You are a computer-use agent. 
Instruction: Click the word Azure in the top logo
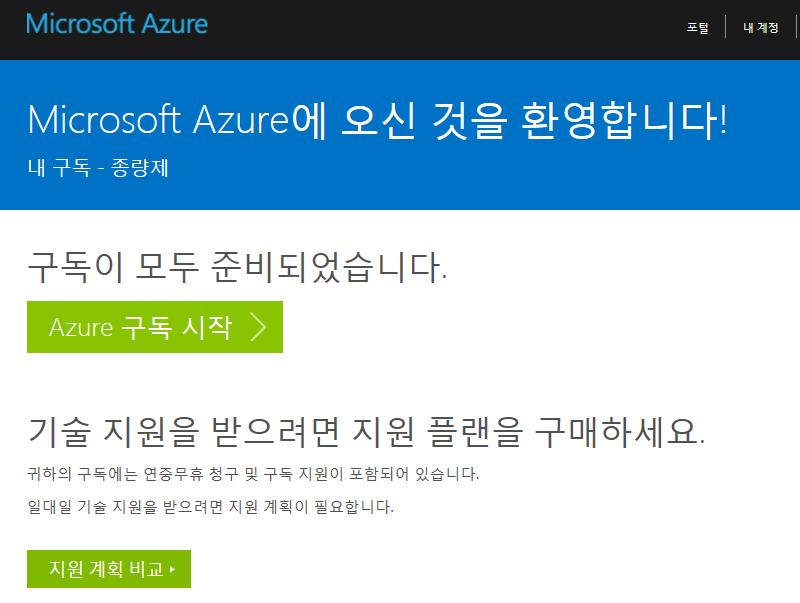pyautogui.click(x=174, y=24)
